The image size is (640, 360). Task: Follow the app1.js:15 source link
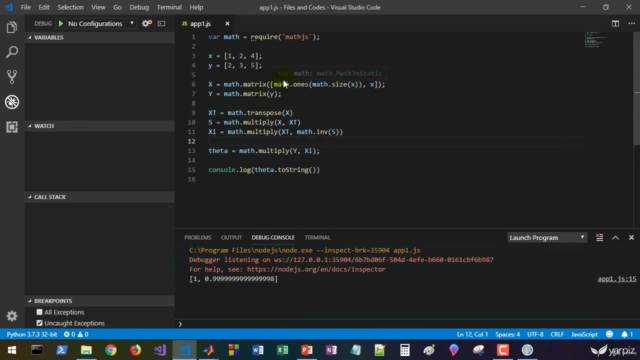click(x=617, y=279)
